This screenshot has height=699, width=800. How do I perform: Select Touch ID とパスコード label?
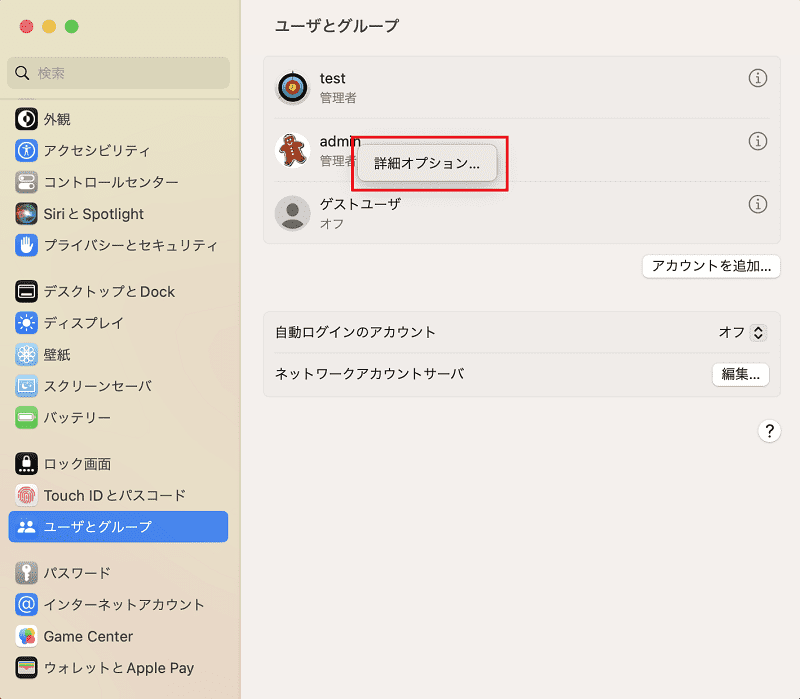click(x=115, y=495)
